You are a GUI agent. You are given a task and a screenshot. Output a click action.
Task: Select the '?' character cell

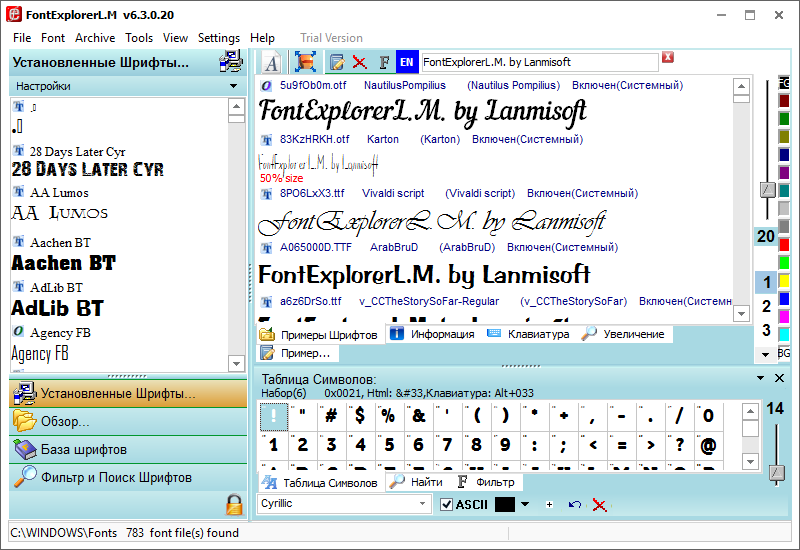(679, 445)
